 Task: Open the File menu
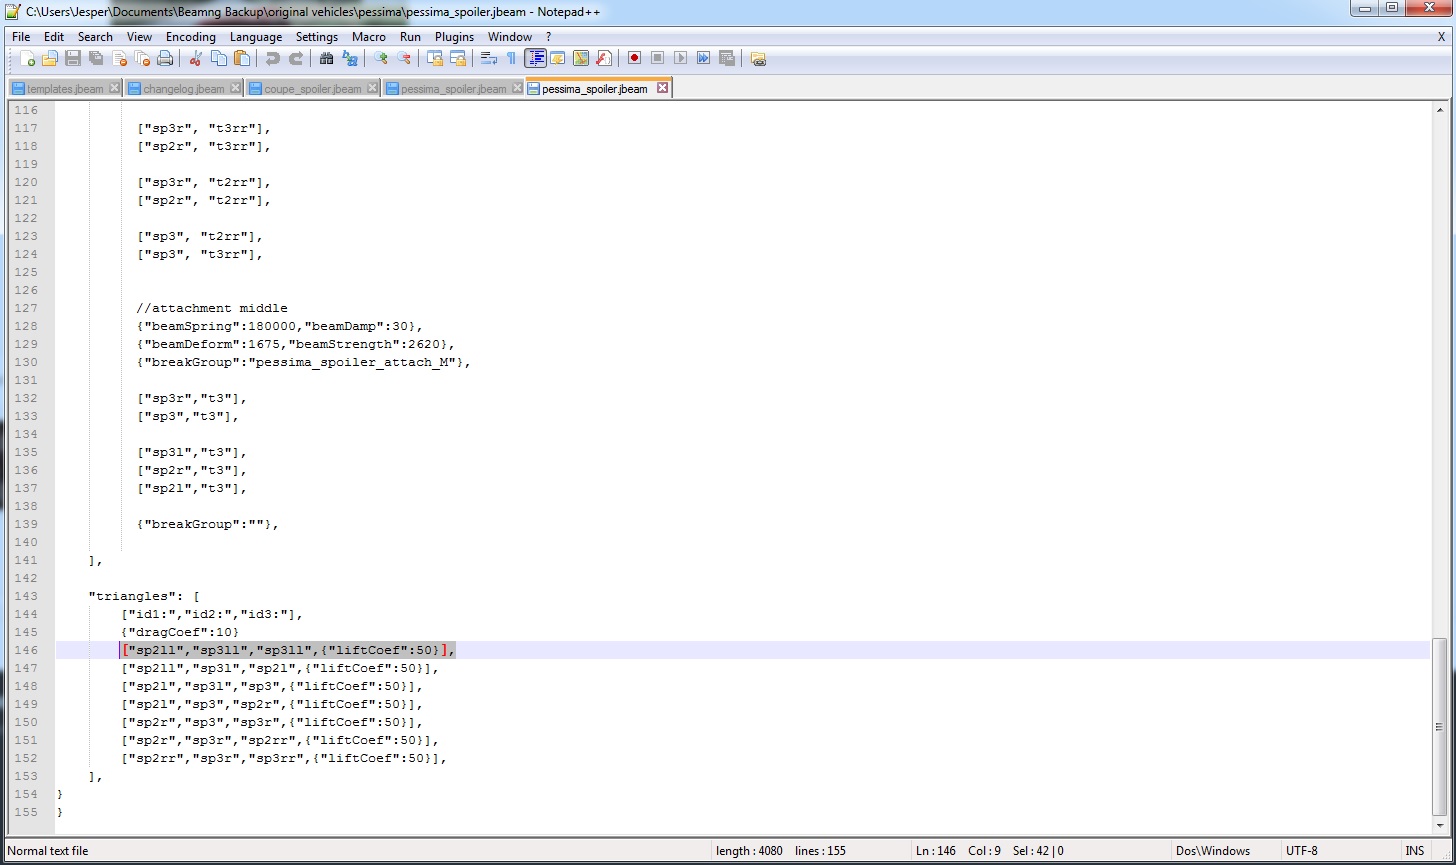coord(21,37)
